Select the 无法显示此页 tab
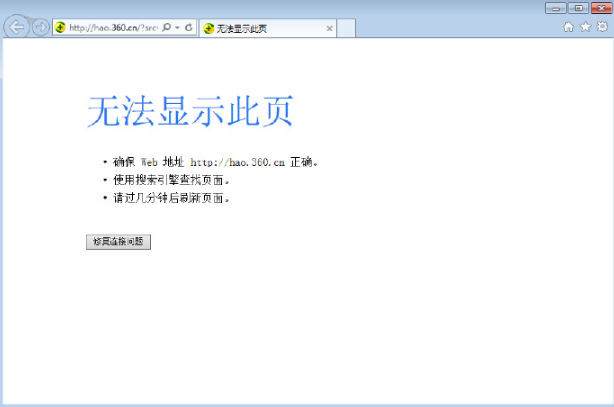This screenshot has height=407, width=614. (x=267, y=28)
